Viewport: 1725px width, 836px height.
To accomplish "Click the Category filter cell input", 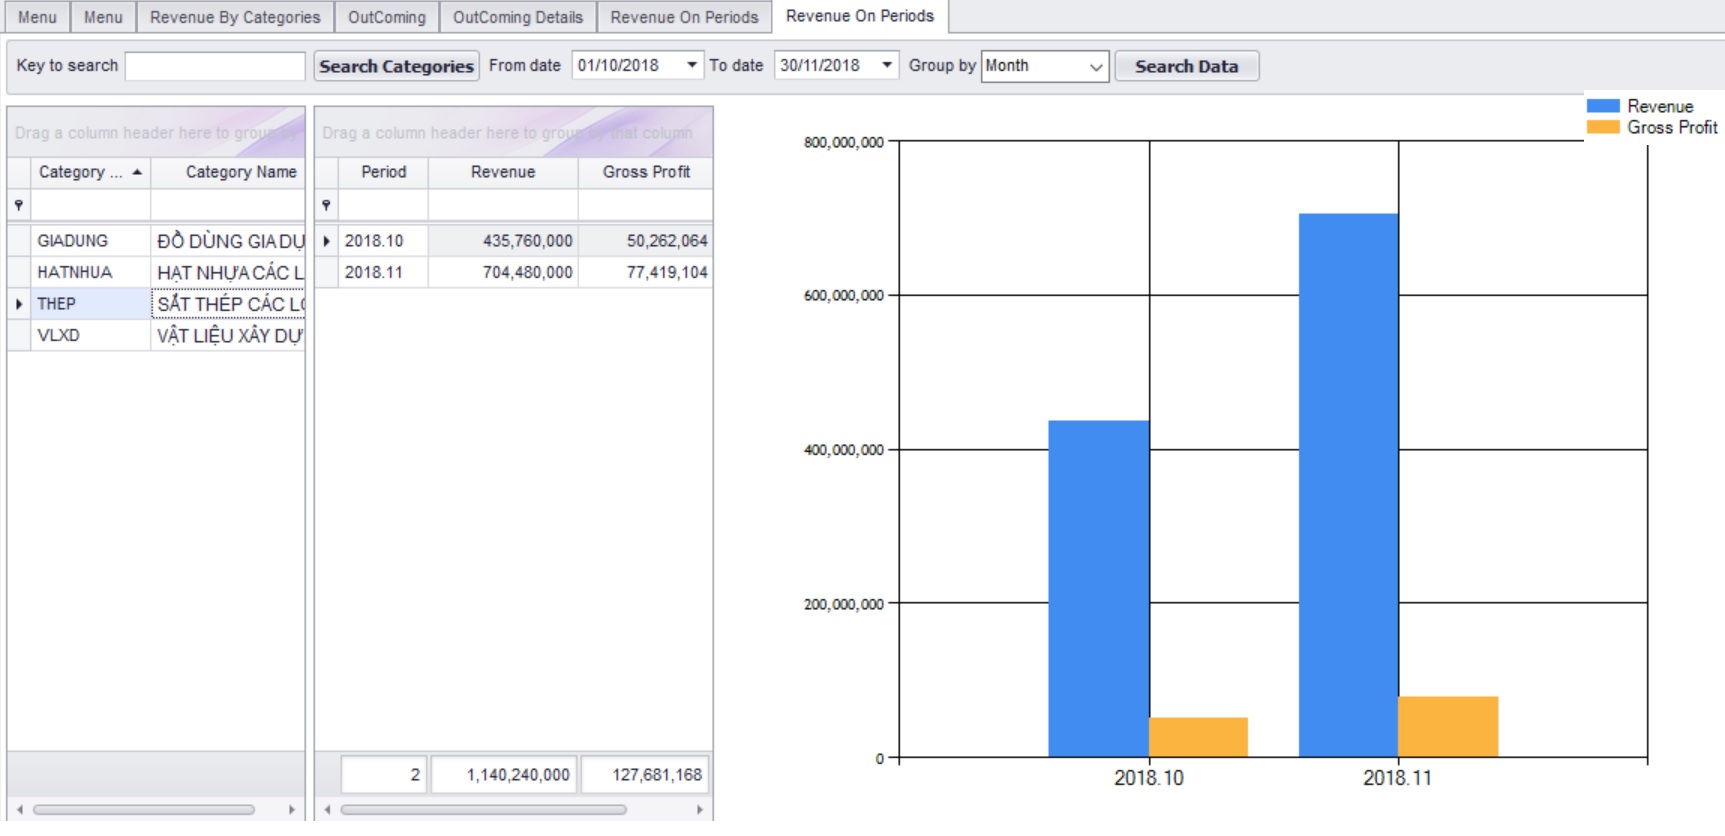I will (91, 205).
